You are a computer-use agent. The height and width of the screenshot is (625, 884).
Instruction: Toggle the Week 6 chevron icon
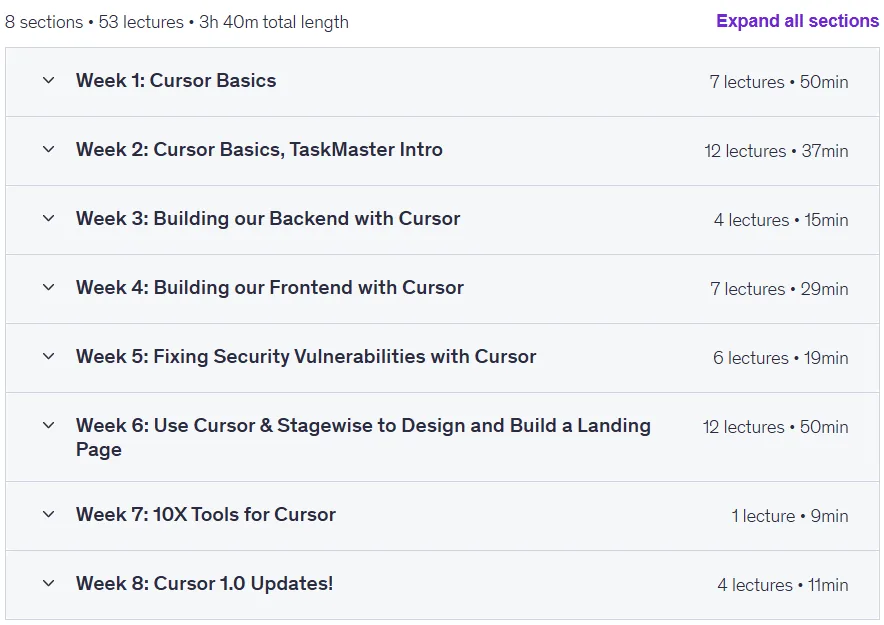point(48,425)
